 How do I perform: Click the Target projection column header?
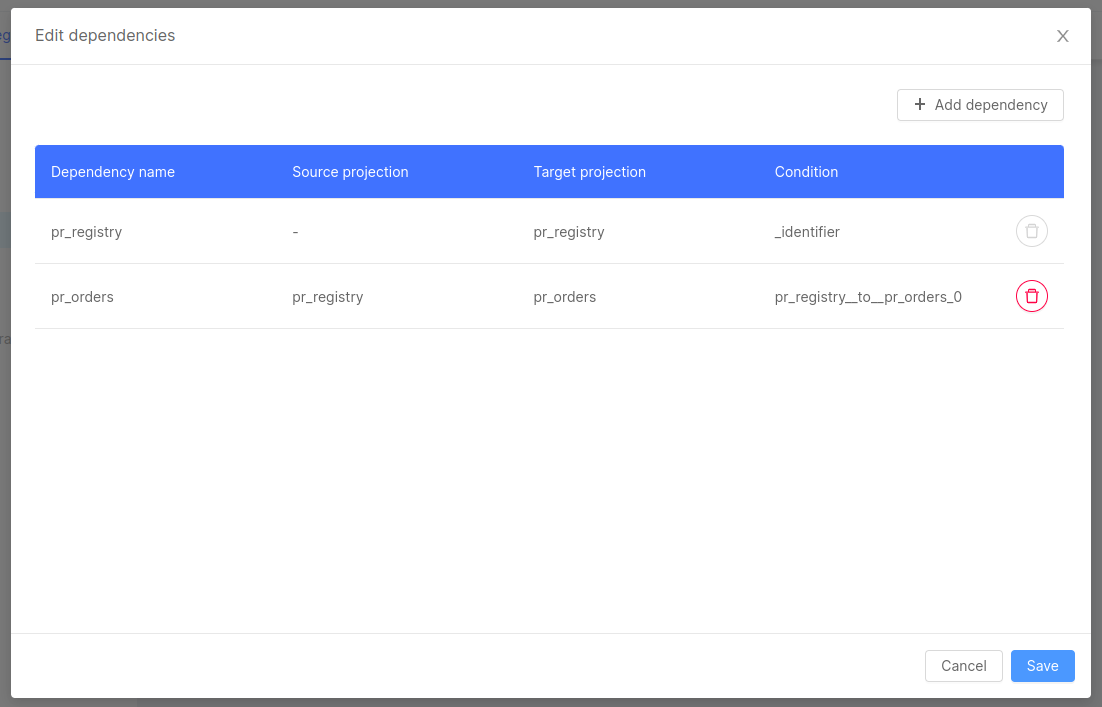590,172
